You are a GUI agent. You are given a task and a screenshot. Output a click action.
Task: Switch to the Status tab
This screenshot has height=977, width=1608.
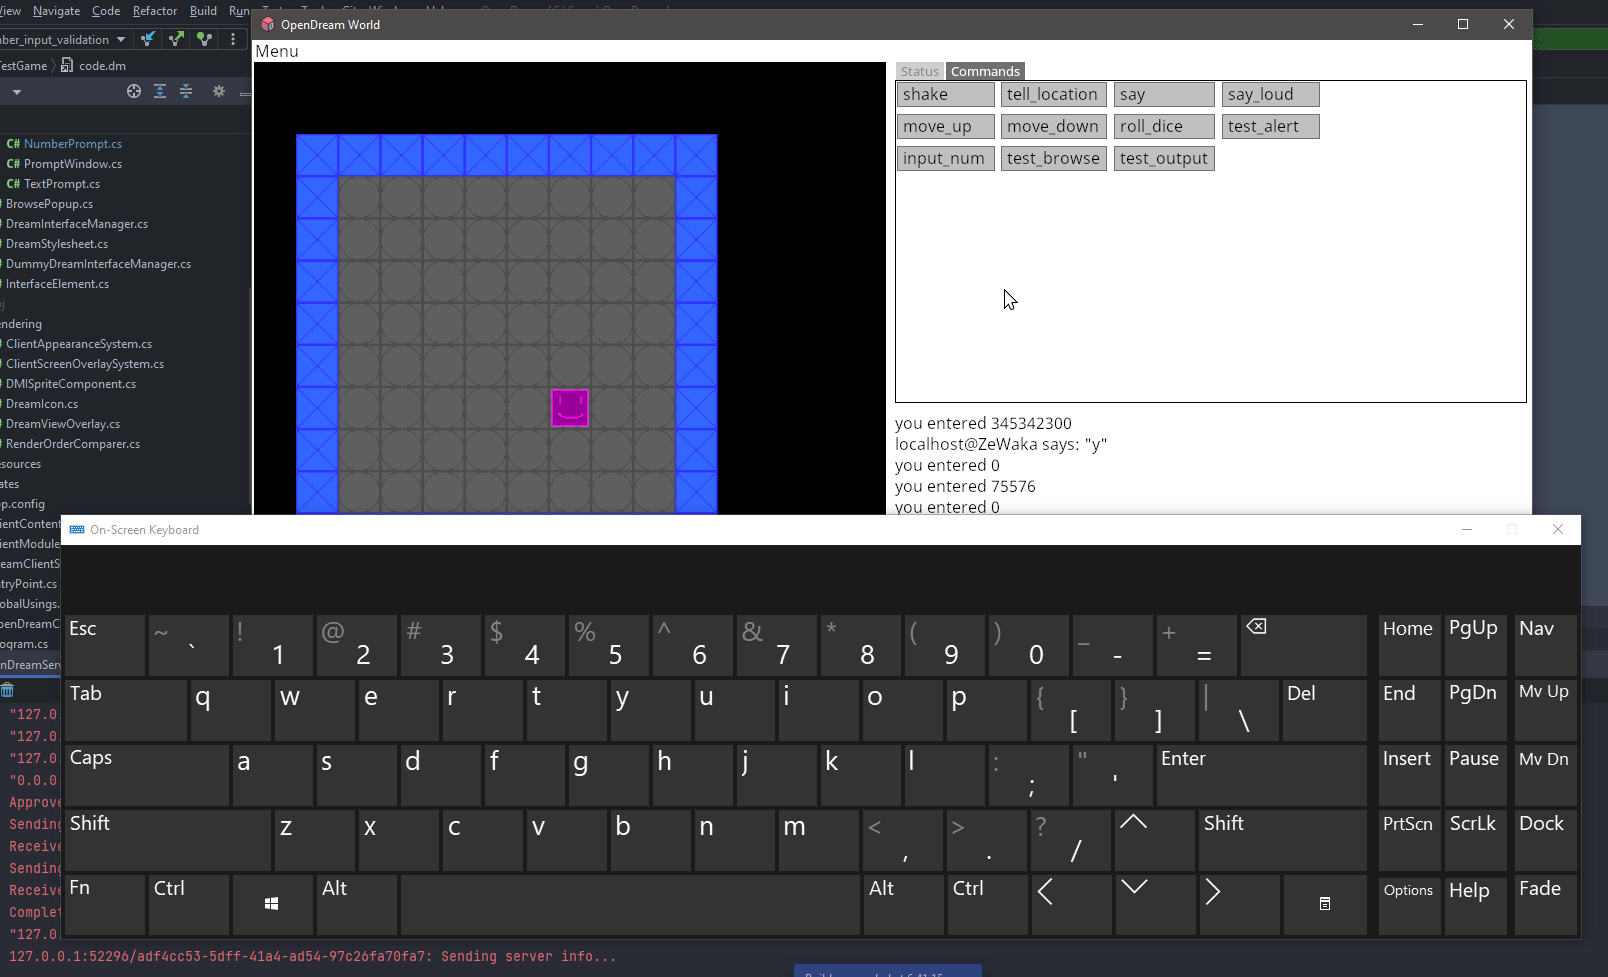pos(918,71)
